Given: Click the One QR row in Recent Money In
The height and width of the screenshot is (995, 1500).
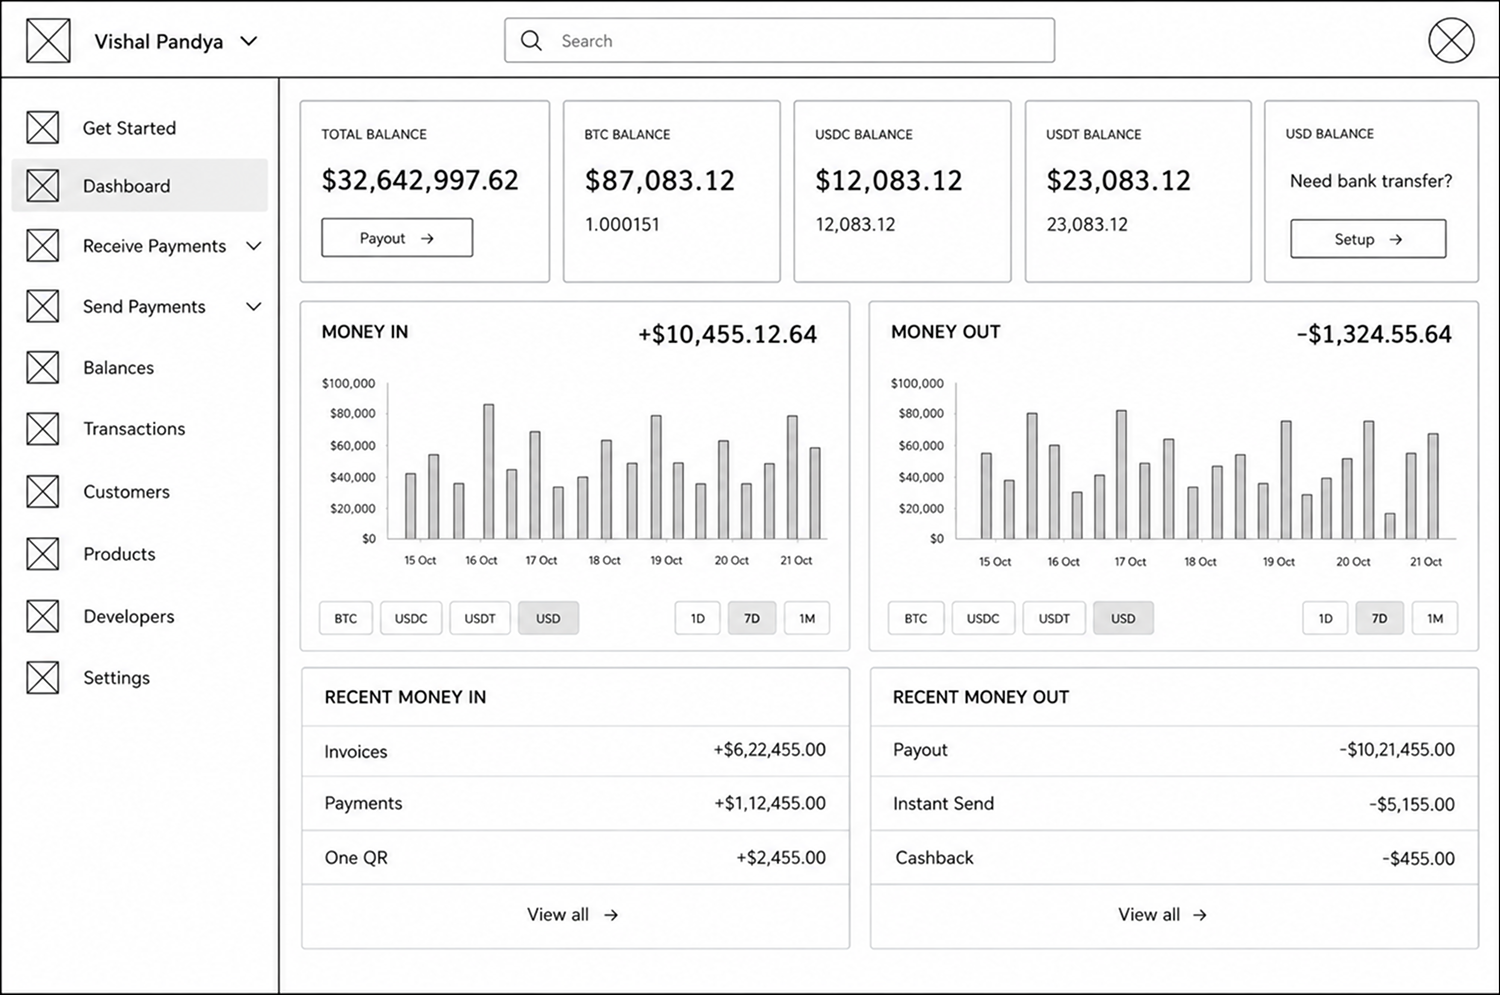Looking at the screenshot, I should point(575,858).
